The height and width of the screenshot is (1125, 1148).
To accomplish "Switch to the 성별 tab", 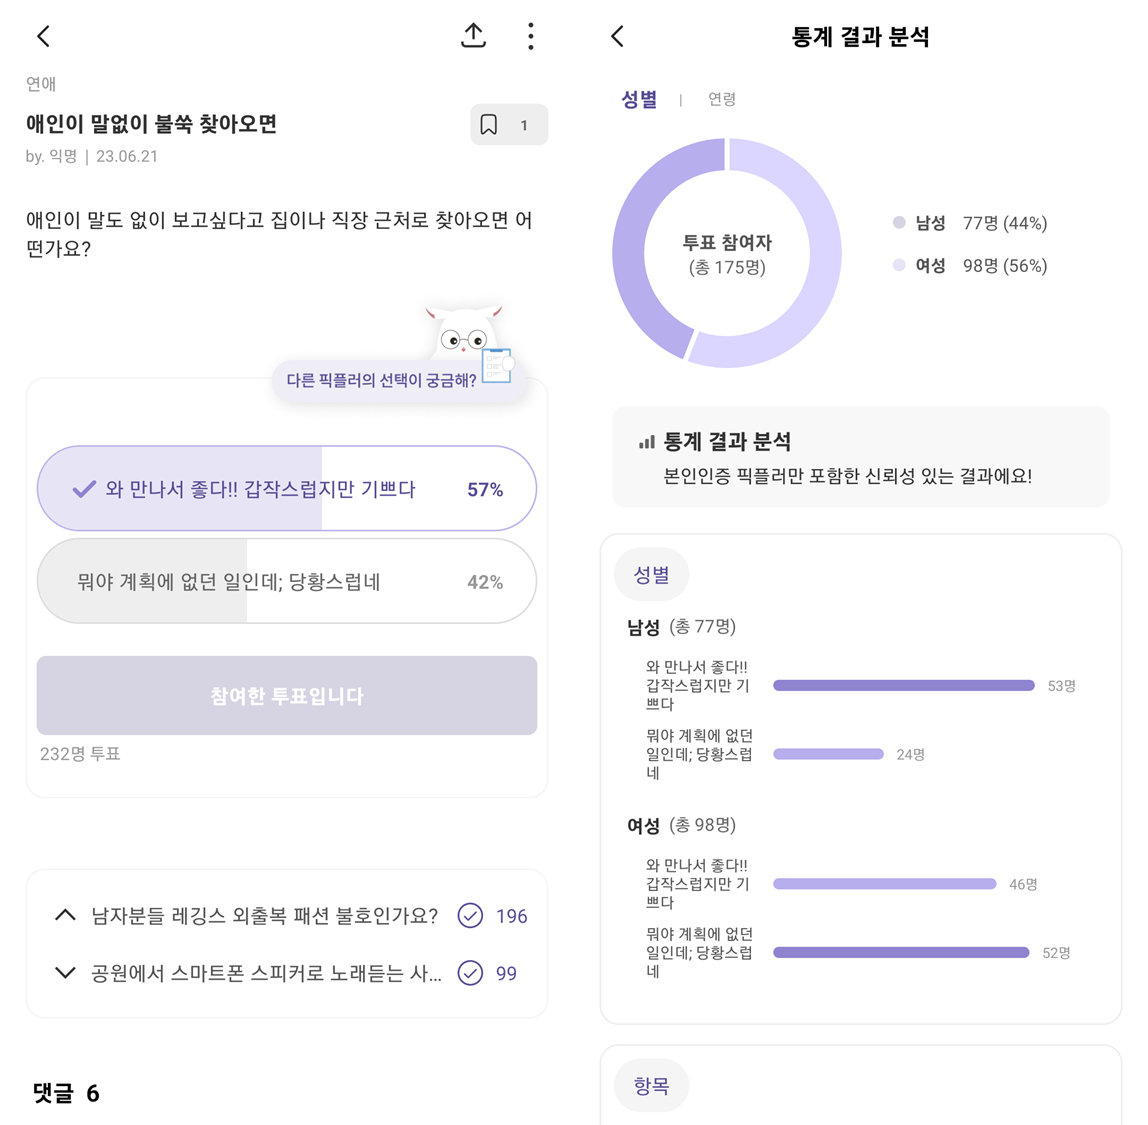I will click(639, 99).
